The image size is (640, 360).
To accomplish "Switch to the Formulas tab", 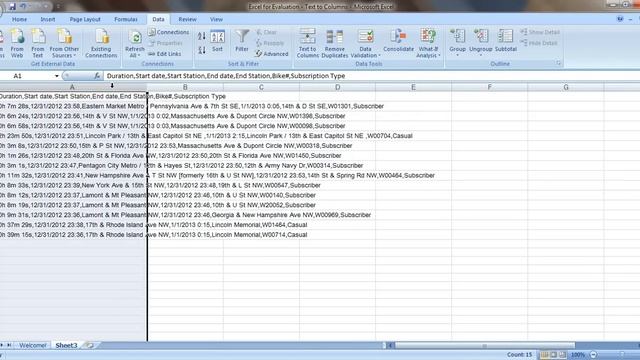I will tap(126, 19).
